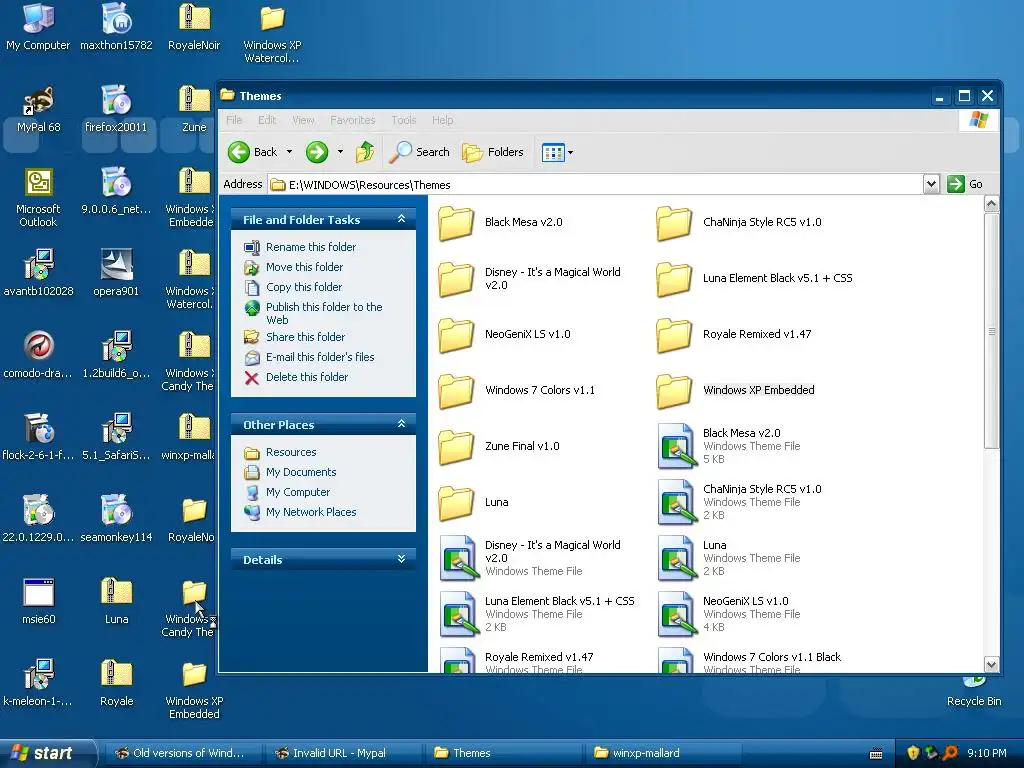Viewport: 1024px width, 768px height.
Task: Click the Back arrow icon in Themes window
Action: (238, 152)
